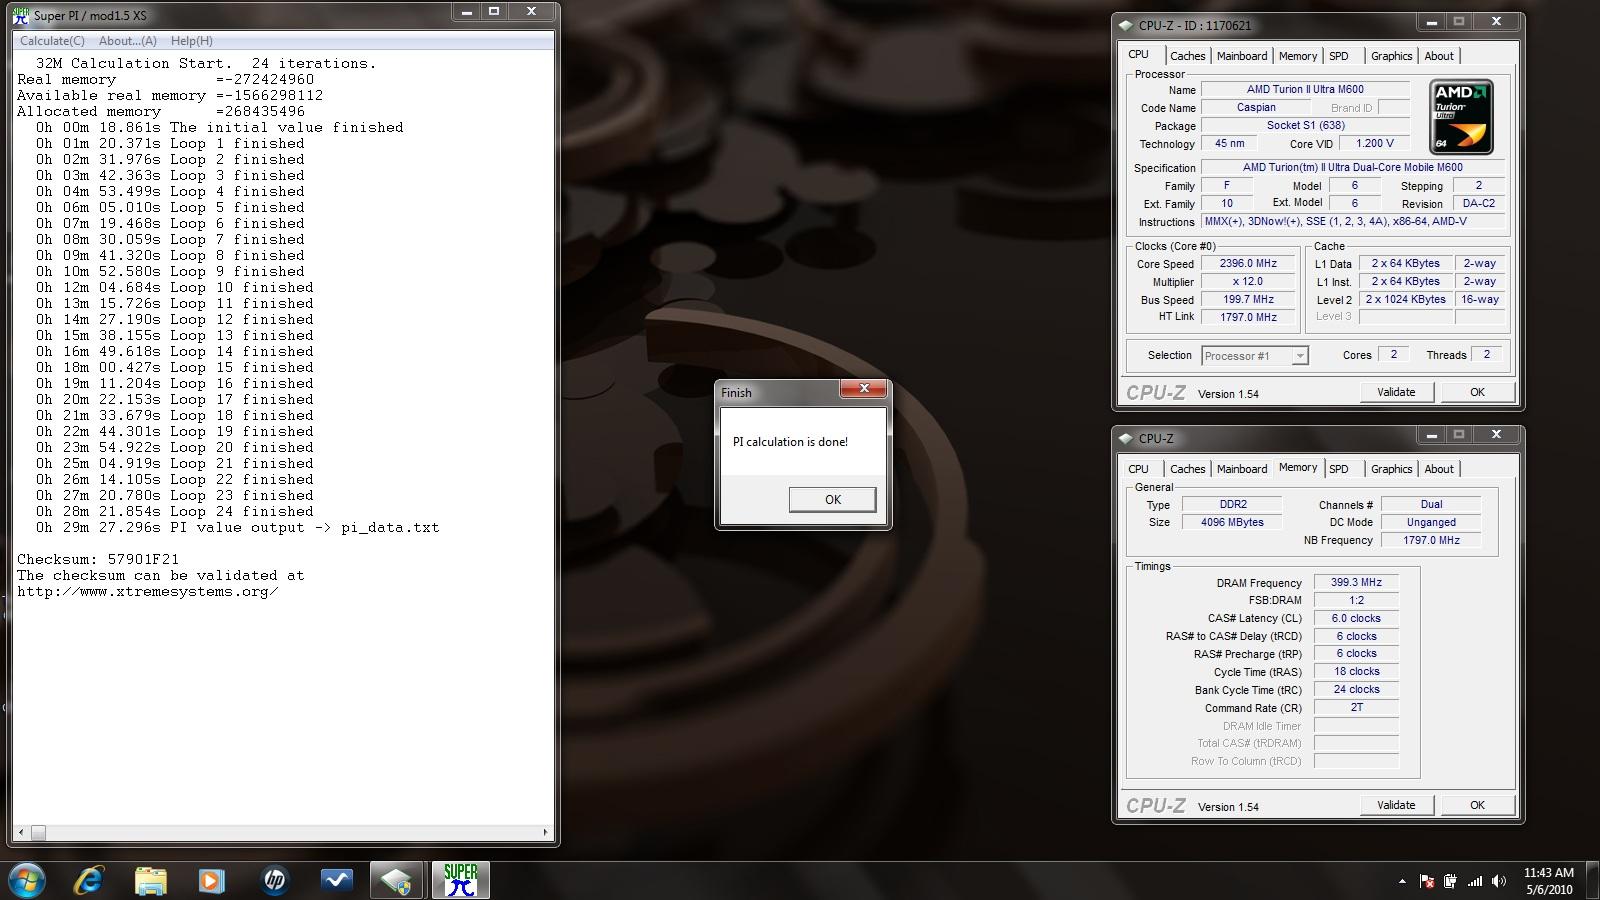Click OK in the Finish dialog
This screenshot has height=900, width=1600.
[x=832, y=500]
